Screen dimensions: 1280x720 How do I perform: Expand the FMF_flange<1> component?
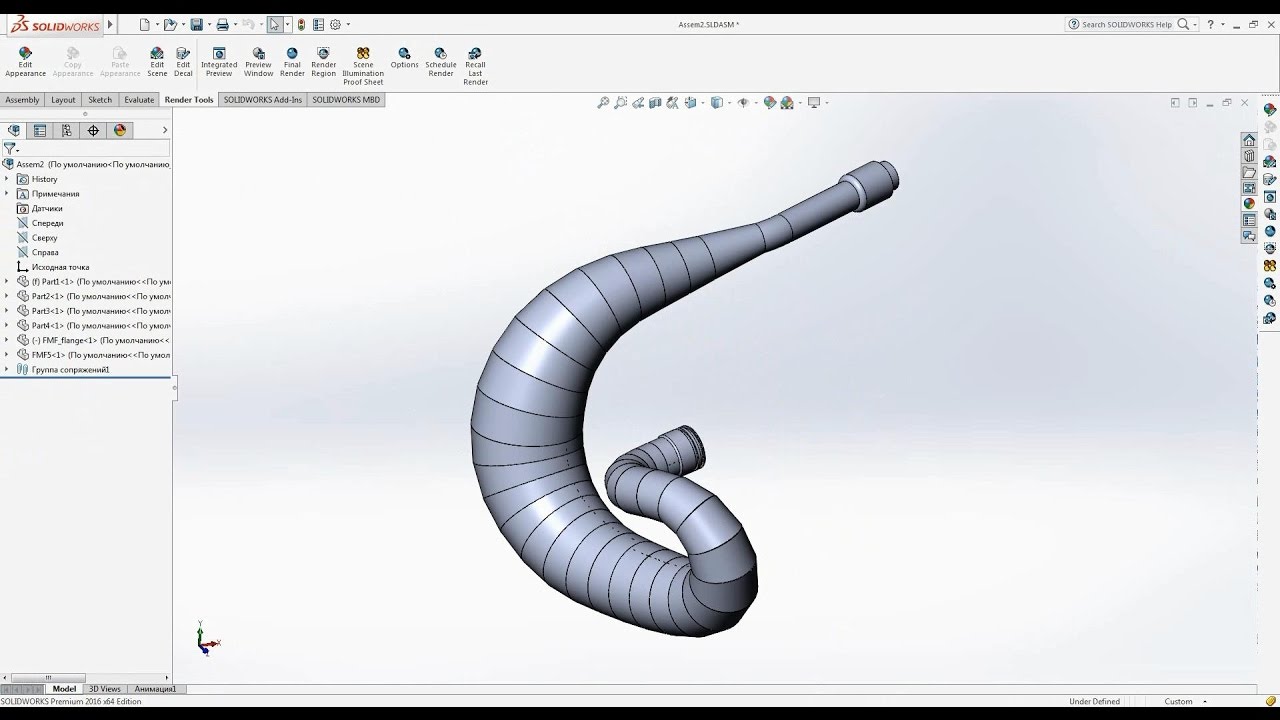point(6,340)
